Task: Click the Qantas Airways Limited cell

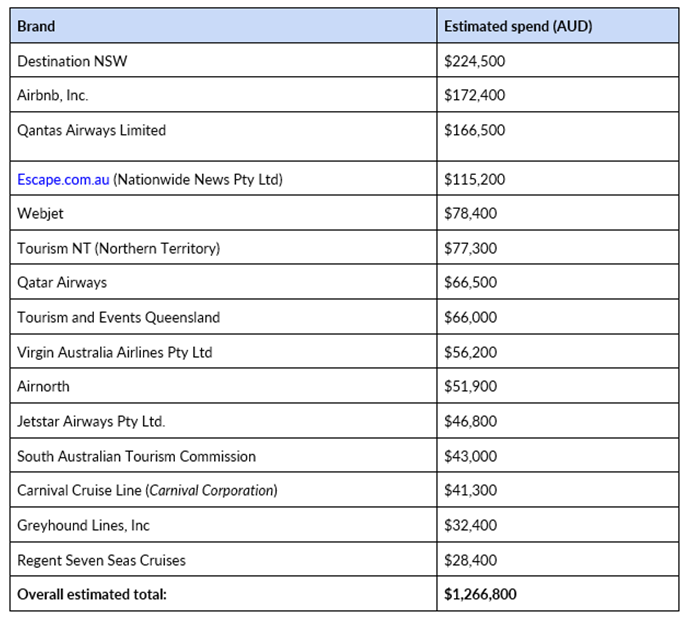Action: click(91, 130)
